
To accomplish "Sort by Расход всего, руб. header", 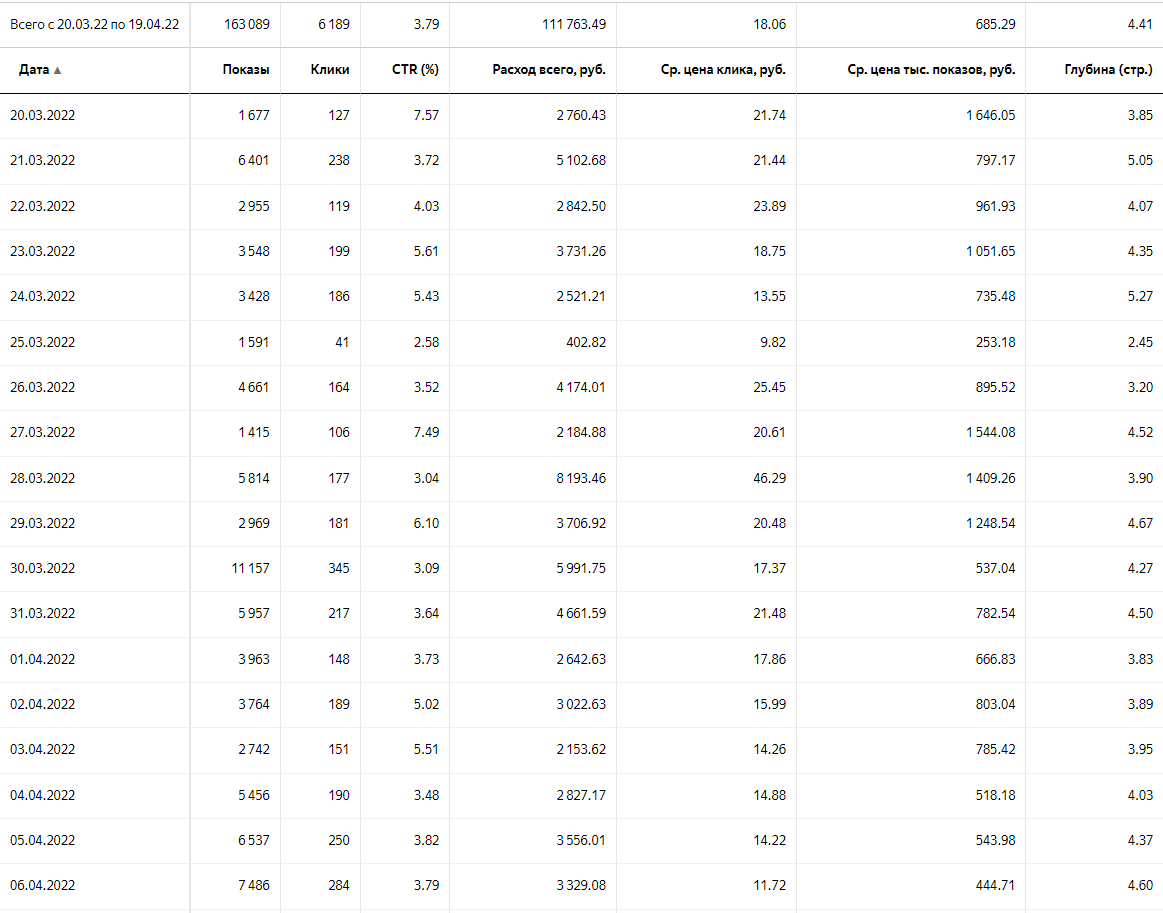I will tap(548, 70).
